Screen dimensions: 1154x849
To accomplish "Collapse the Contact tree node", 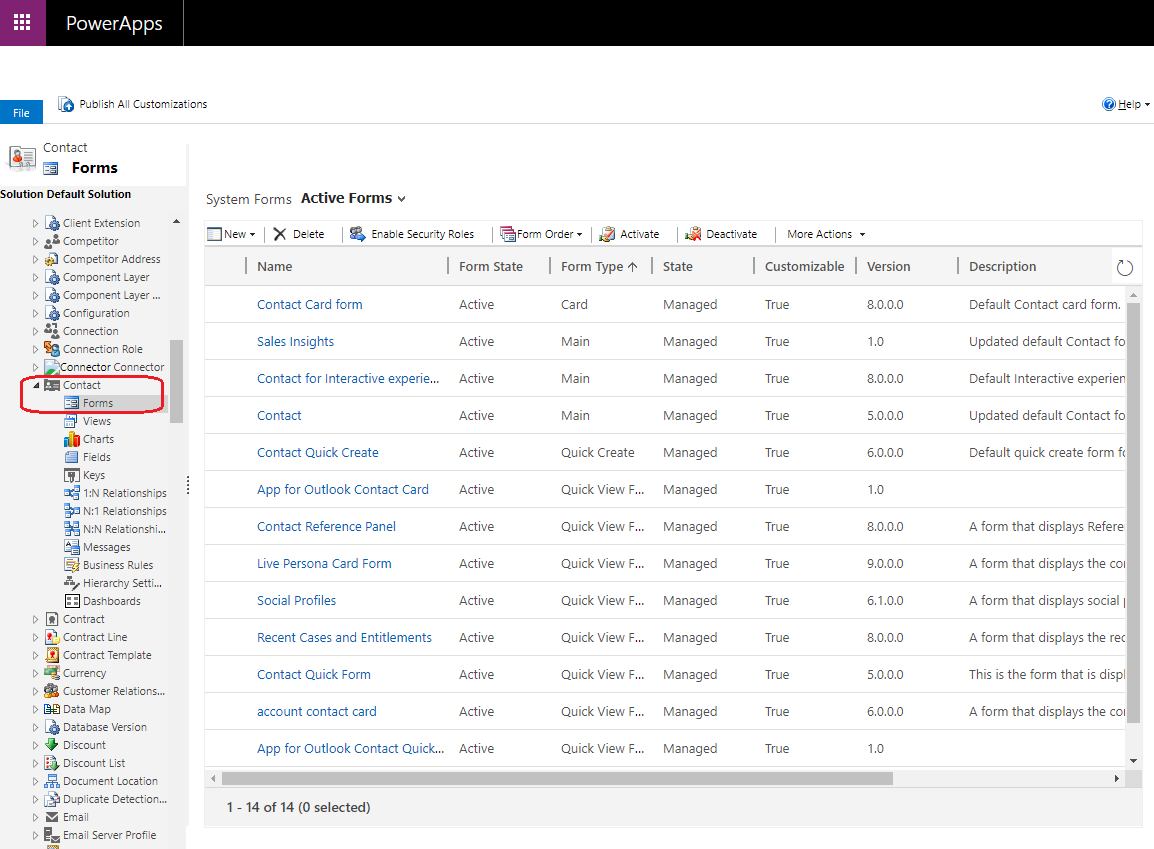I will tap(35, 385).
